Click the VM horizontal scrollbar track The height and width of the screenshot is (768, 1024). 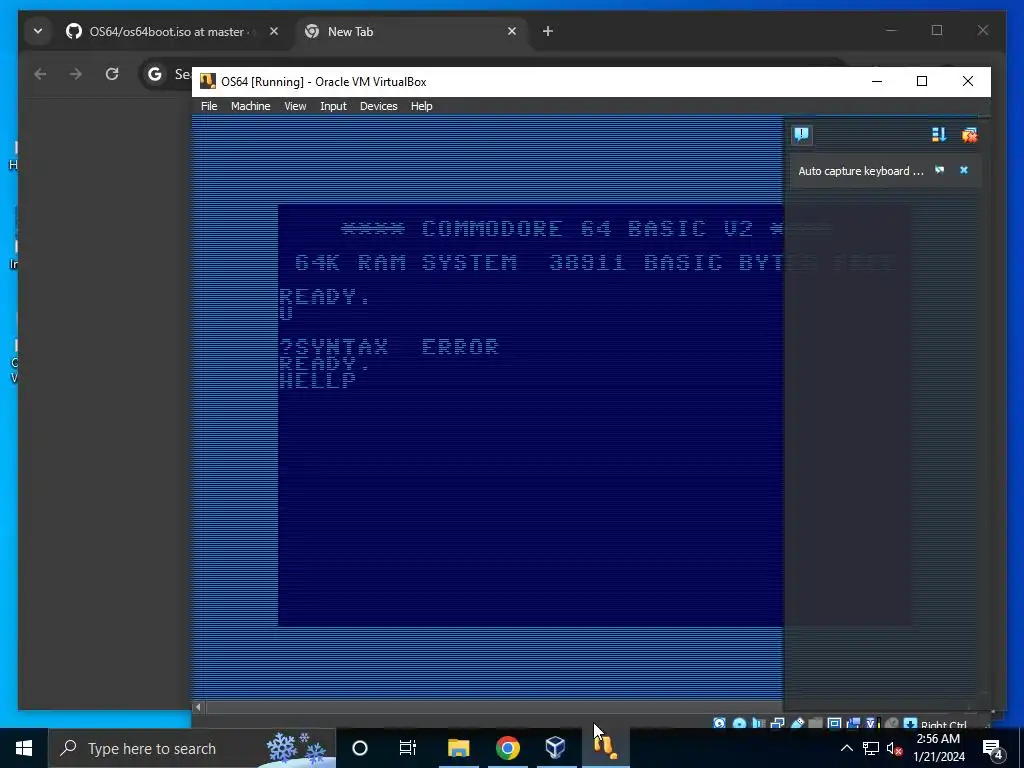point(494,707)
